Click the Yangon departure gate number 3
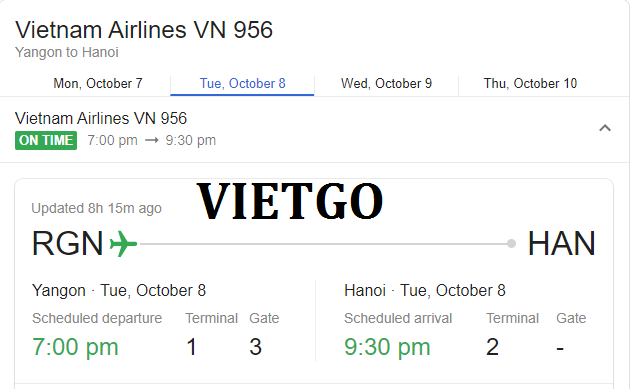 [256, 347]
